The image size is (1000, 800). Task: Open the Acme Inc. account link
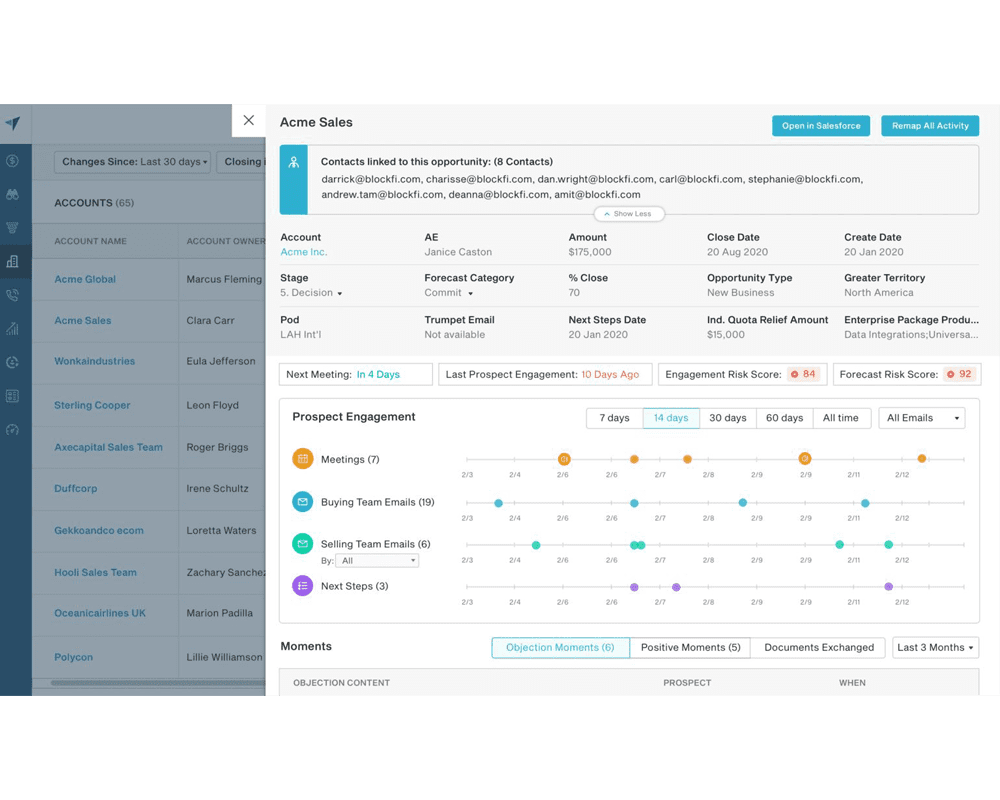tap(304, 252)
